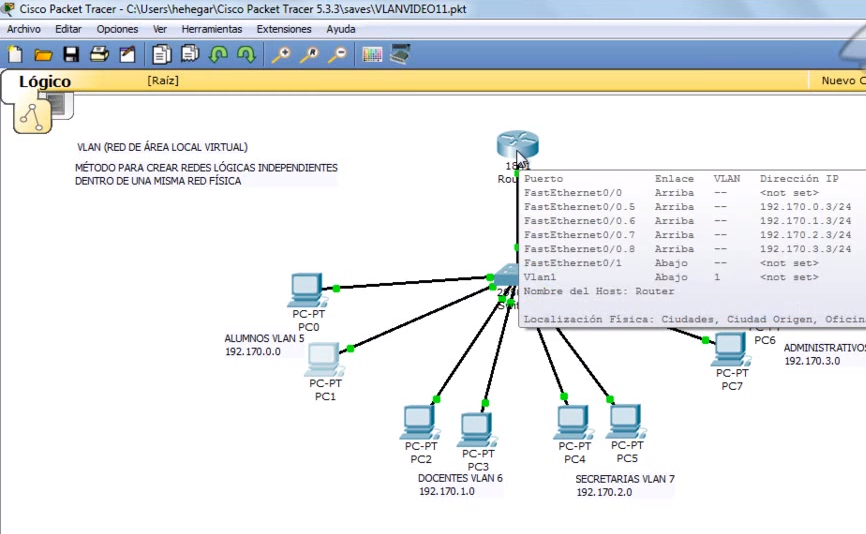Select the PC4 computer icon
The width and height of the screenshot is (866, 534).
click(573, 422)
